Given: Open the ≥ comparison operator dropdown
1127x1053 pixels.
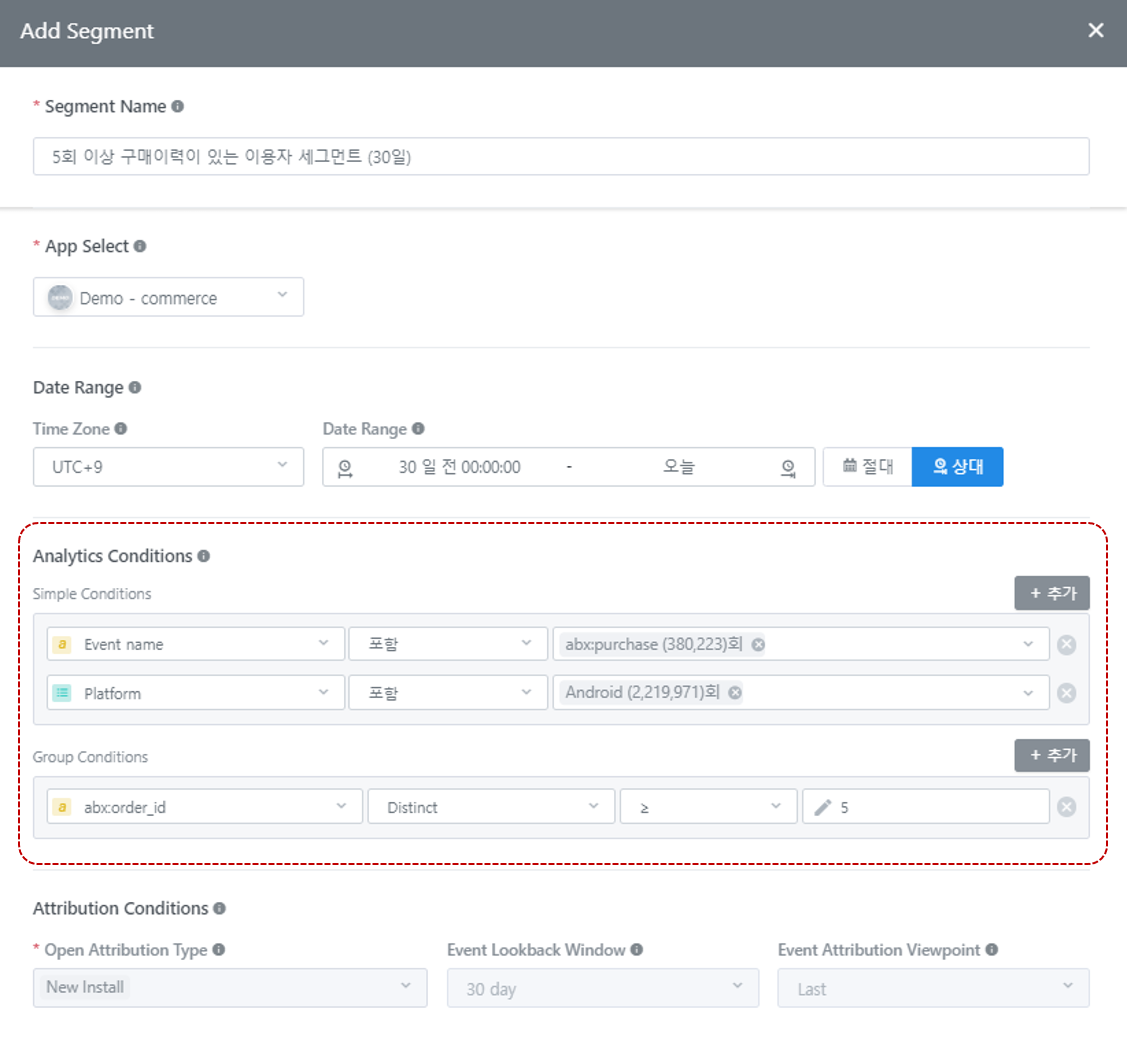Looking at the screenshot, I should pyautogui.click(x=709, y=806).
